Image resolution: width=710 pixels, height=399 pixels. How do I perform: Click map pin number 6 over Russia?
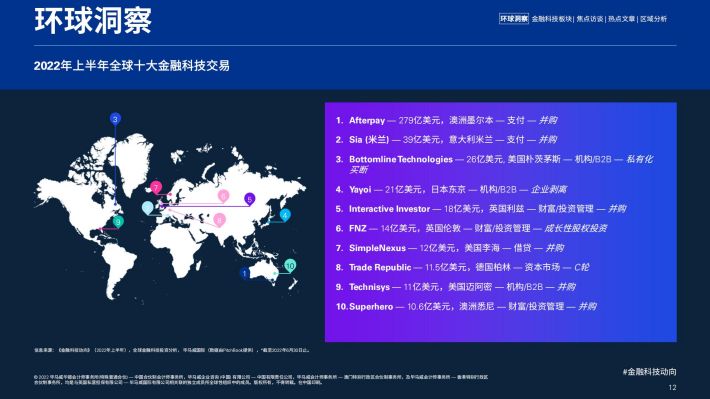pyautogui.click(x=223, y=196)
